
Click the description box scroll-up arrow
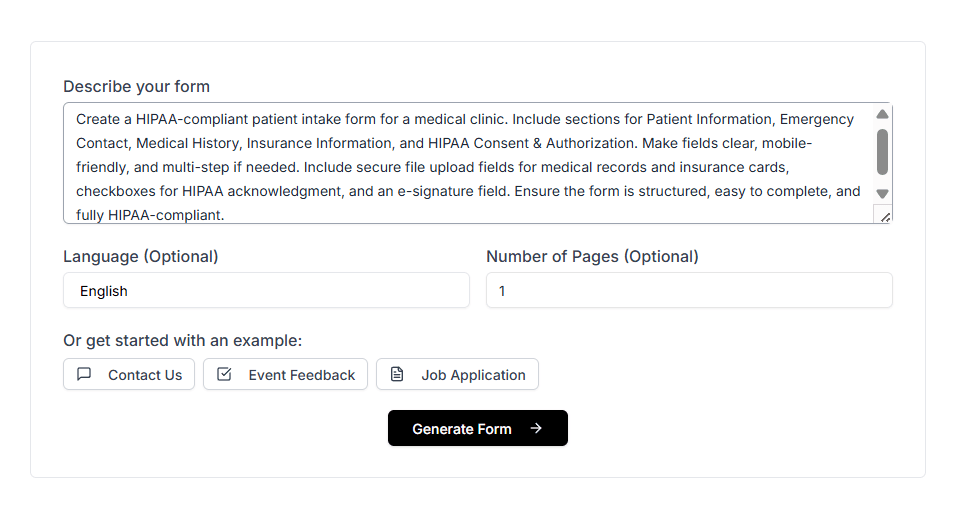(x=882, y=115)
